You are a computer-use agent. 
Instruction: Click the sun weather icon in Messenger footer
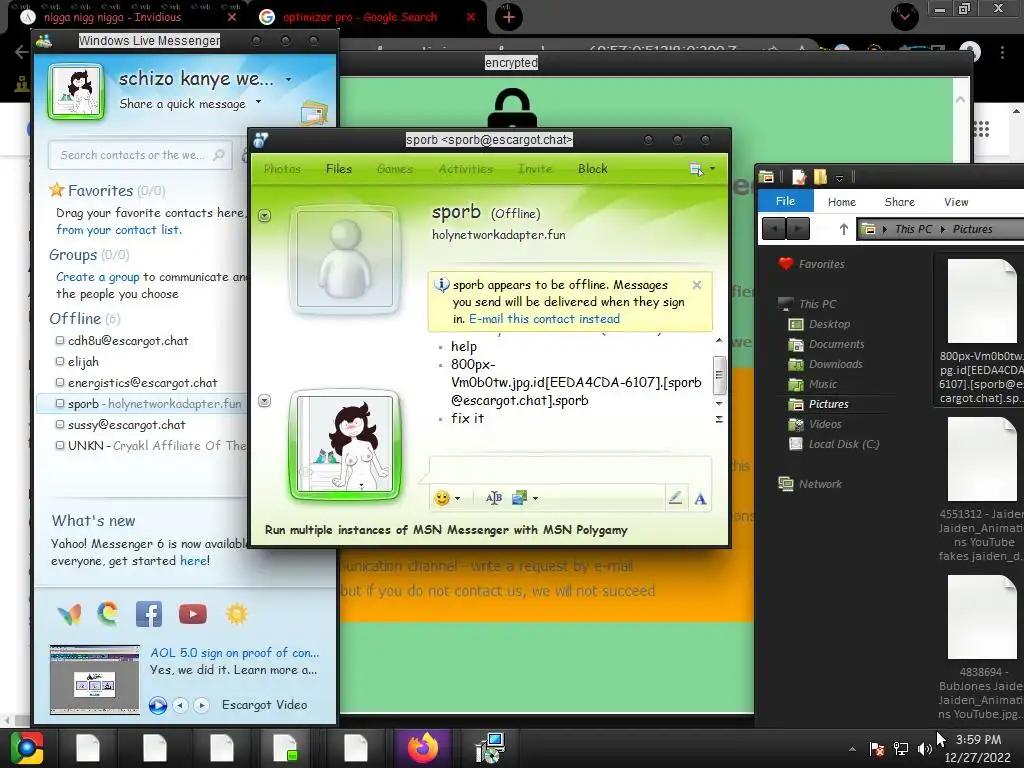(236, 614)
